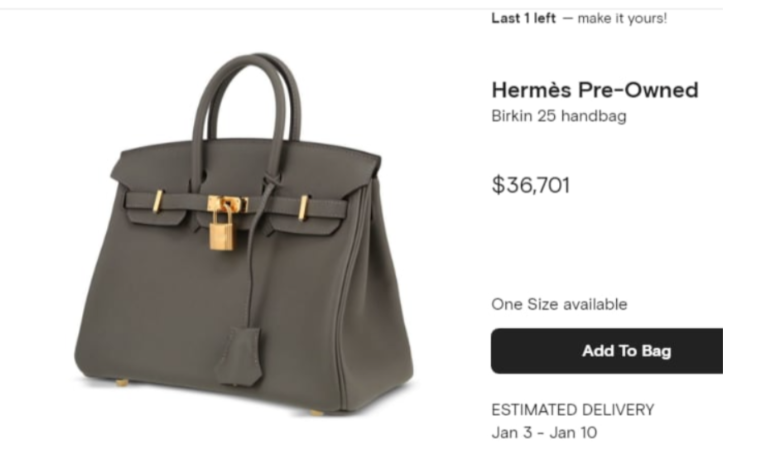The width and height of the screenshot is (778, 453).
Task: Click the ESTIMATED DELIVERY heading
Action: (573, 410)
